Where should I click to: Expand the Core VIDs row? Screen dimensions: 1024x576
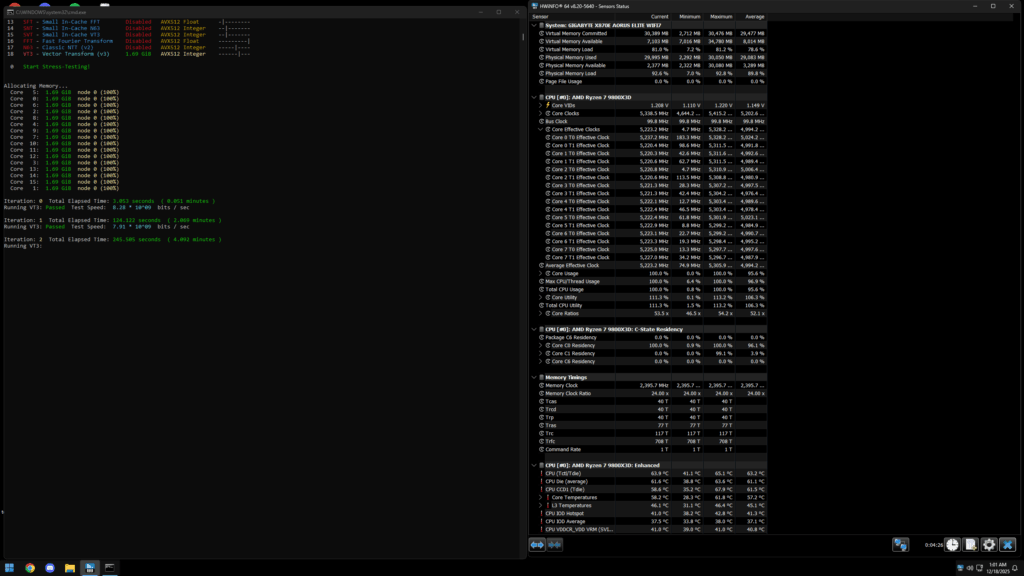[541, 105]
